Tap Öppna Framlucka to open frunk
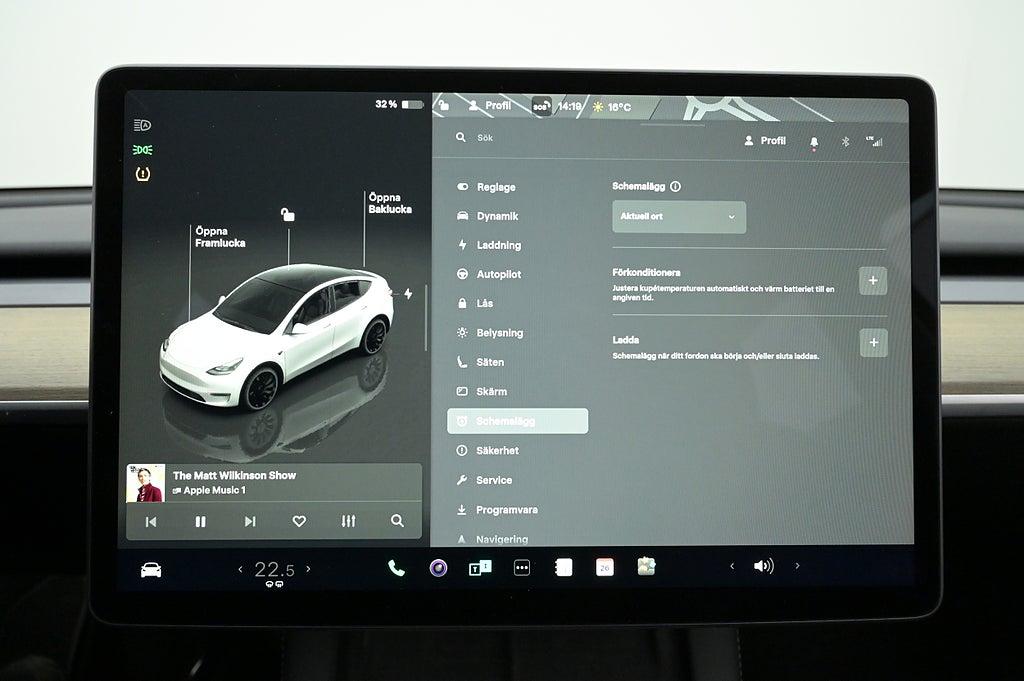The image size is (1024, 681). [219, 237]
